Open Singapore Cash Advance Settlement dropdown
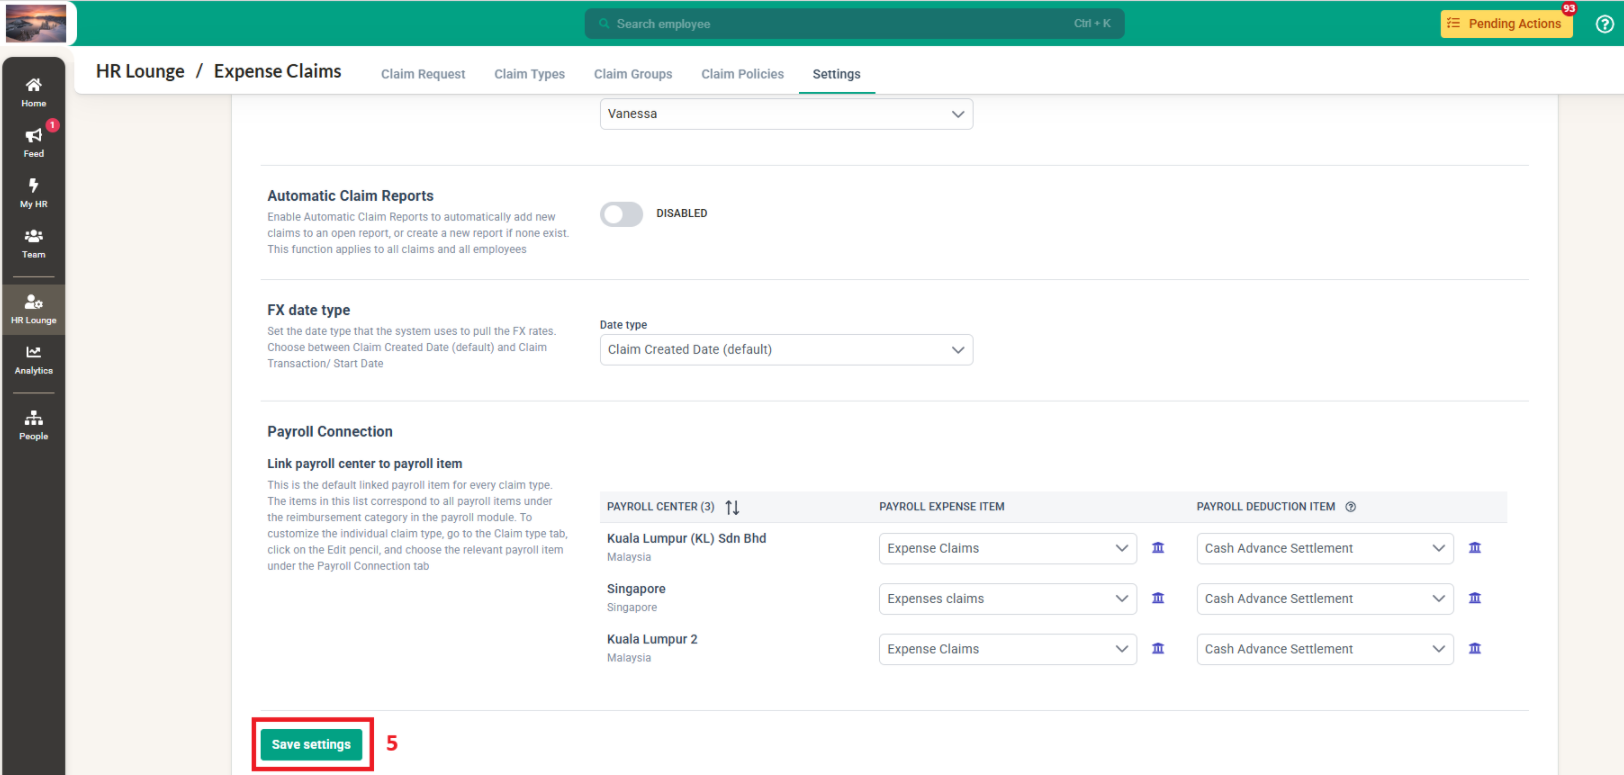The image size is (1624, 775). (1325, 599)
